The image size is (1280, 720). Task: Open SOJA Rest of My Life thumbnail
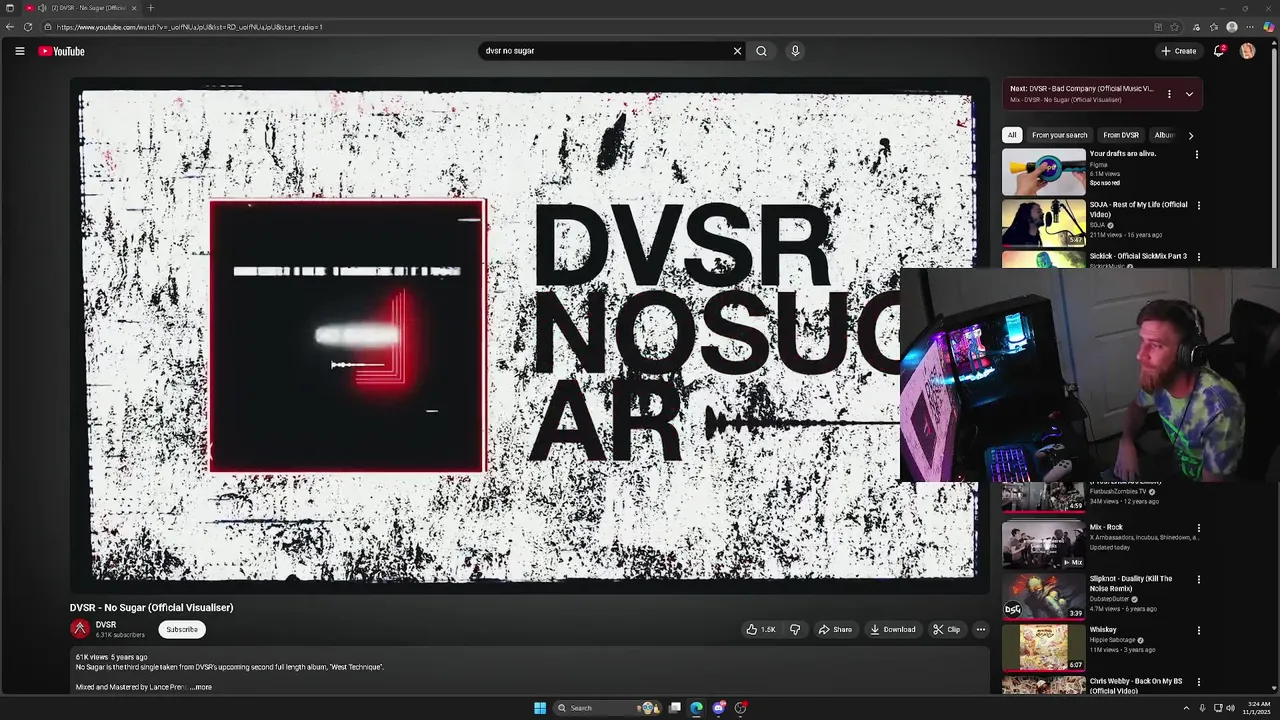1044,223
